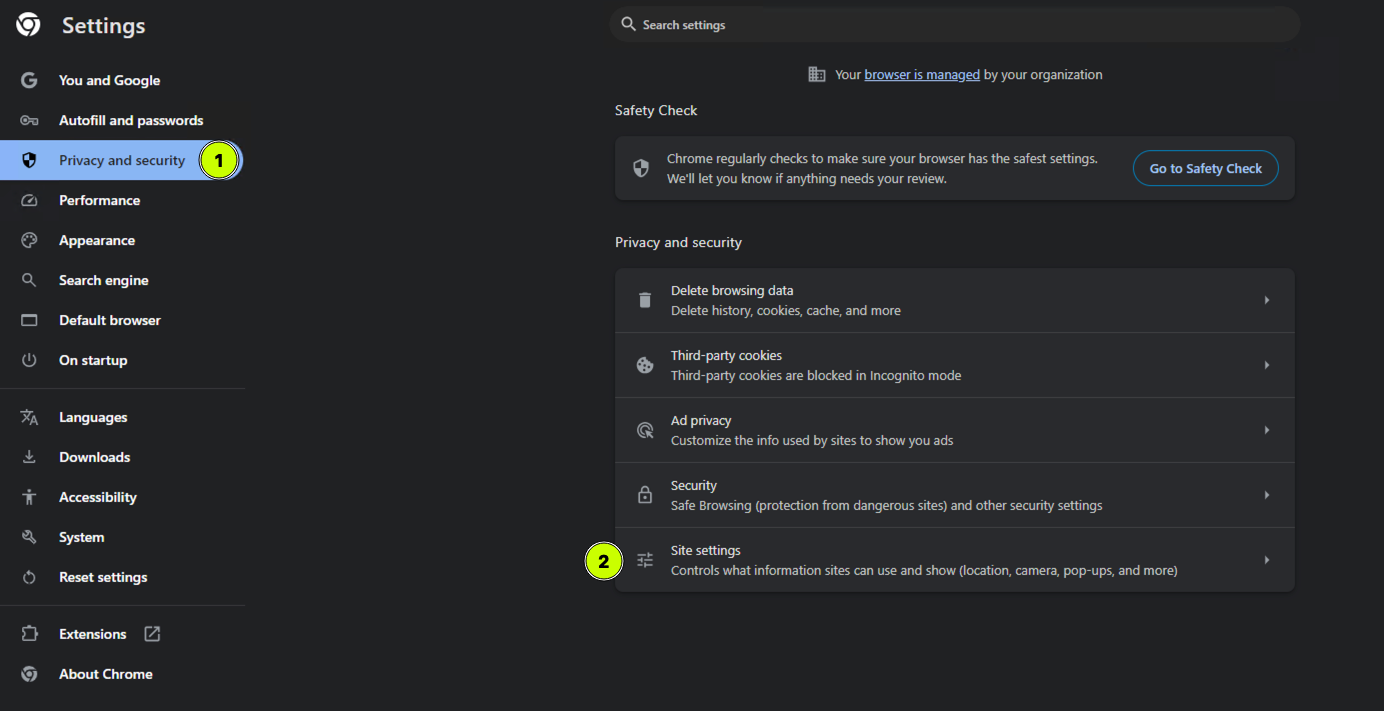Click the window icon for Default browser

[29, 320]
